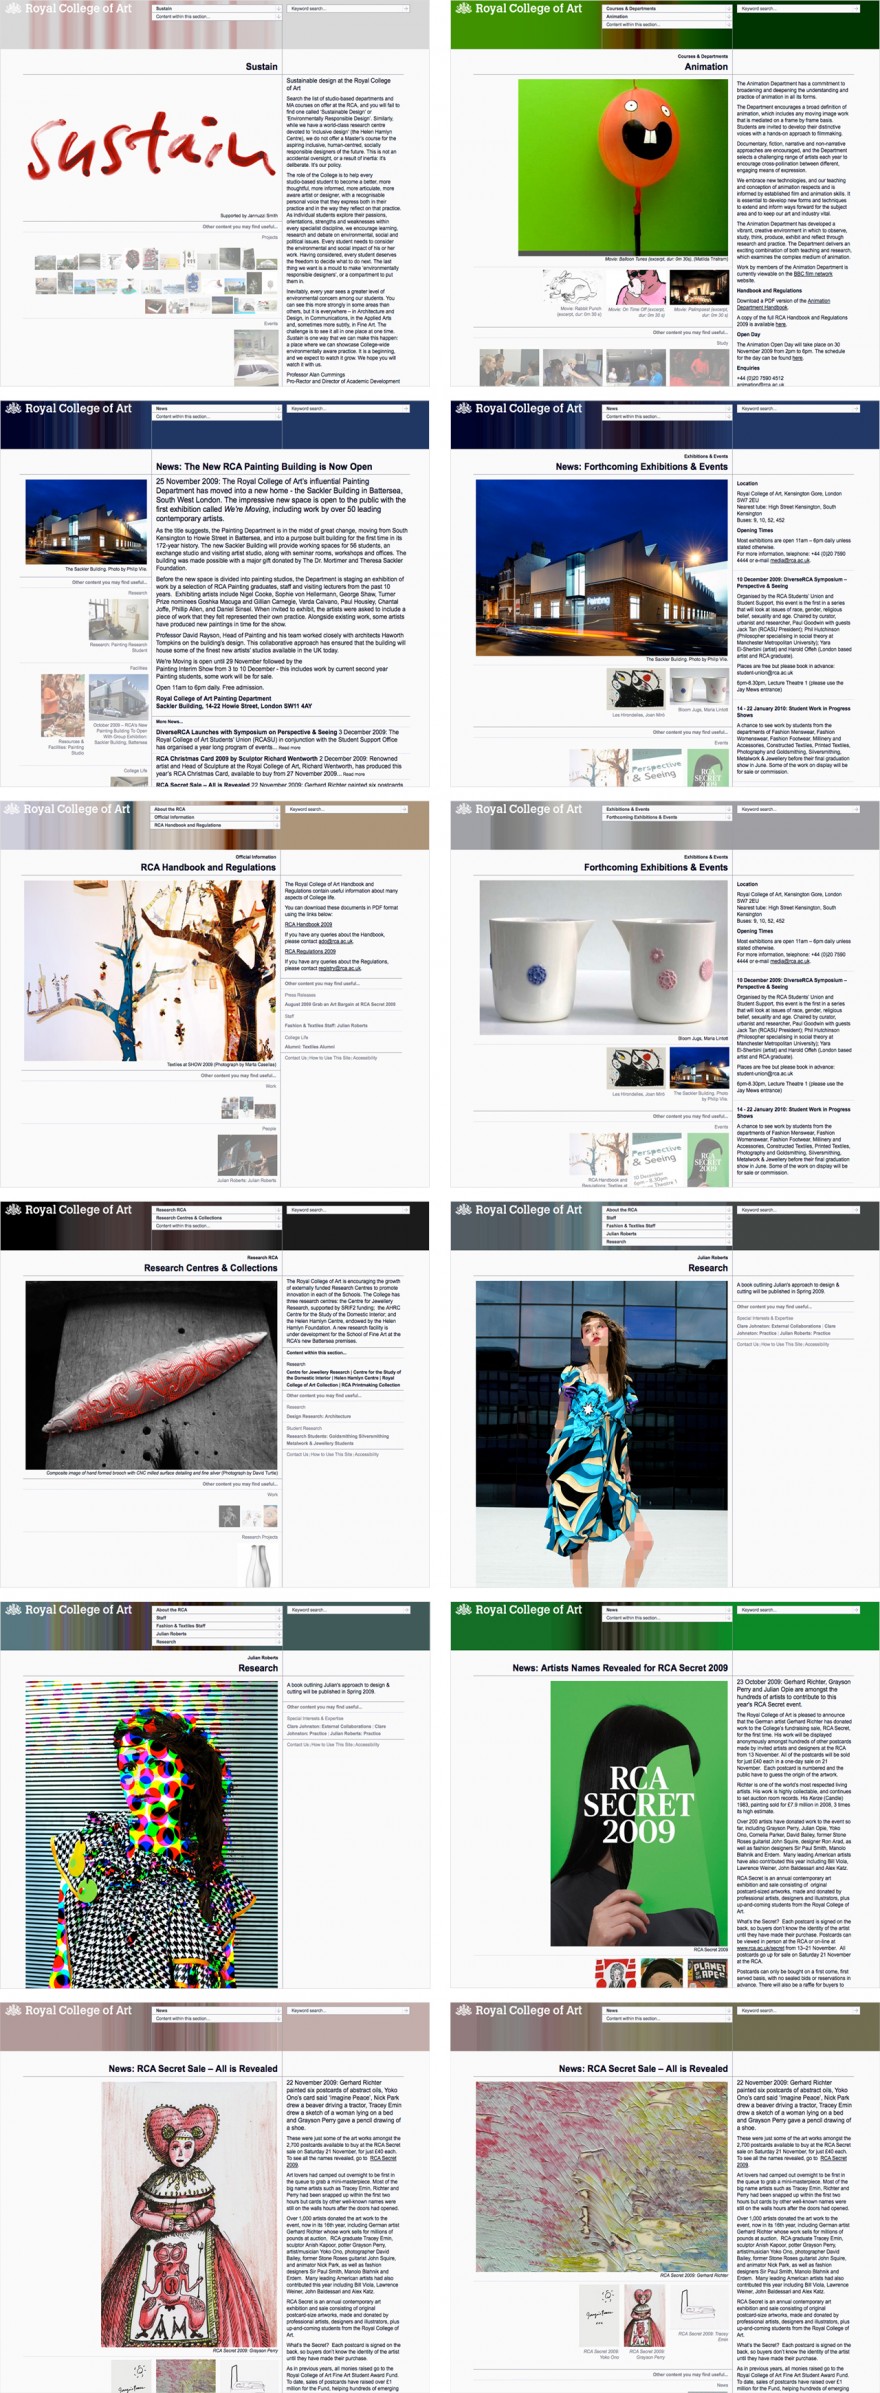Click the RCA logo on the New RCA Painting Building page
Screen dimensions: 880x2393
click(x=67, y=408)
